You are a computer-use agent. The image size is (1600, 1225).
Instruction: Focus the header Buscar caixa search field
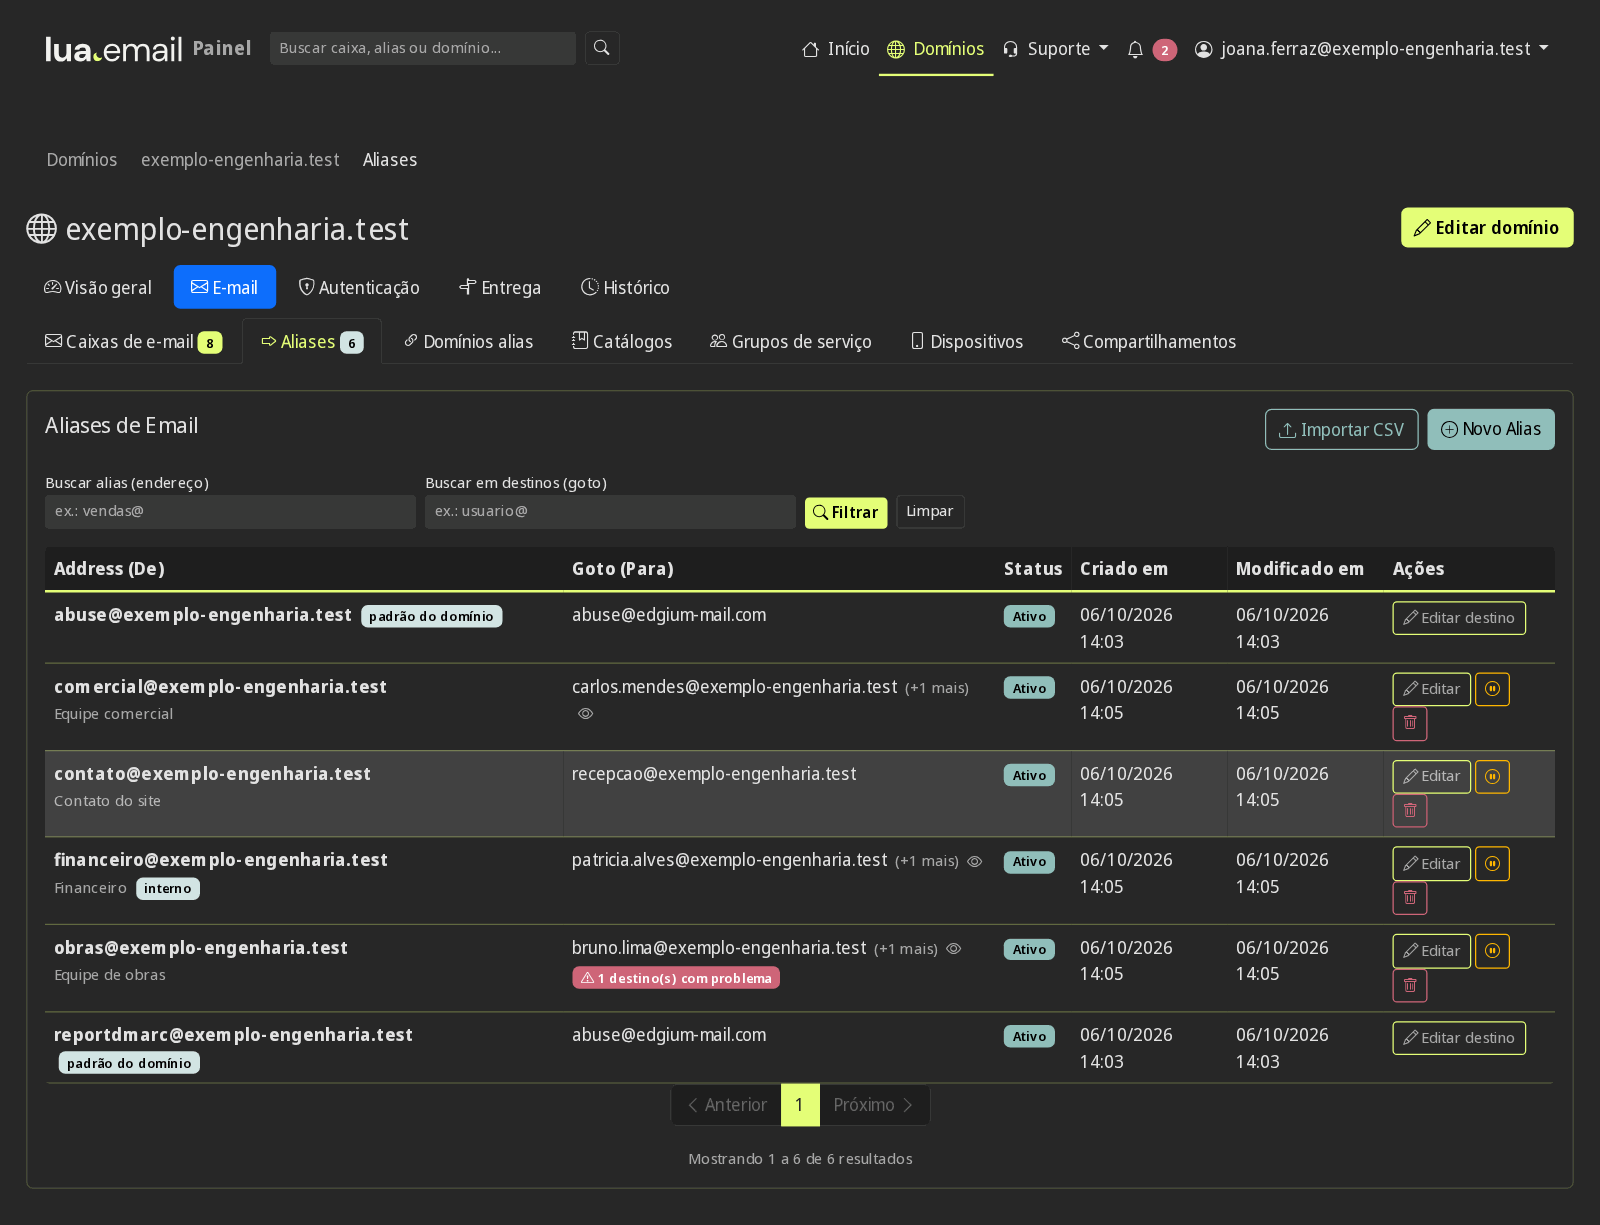click(x=422, y=48)
